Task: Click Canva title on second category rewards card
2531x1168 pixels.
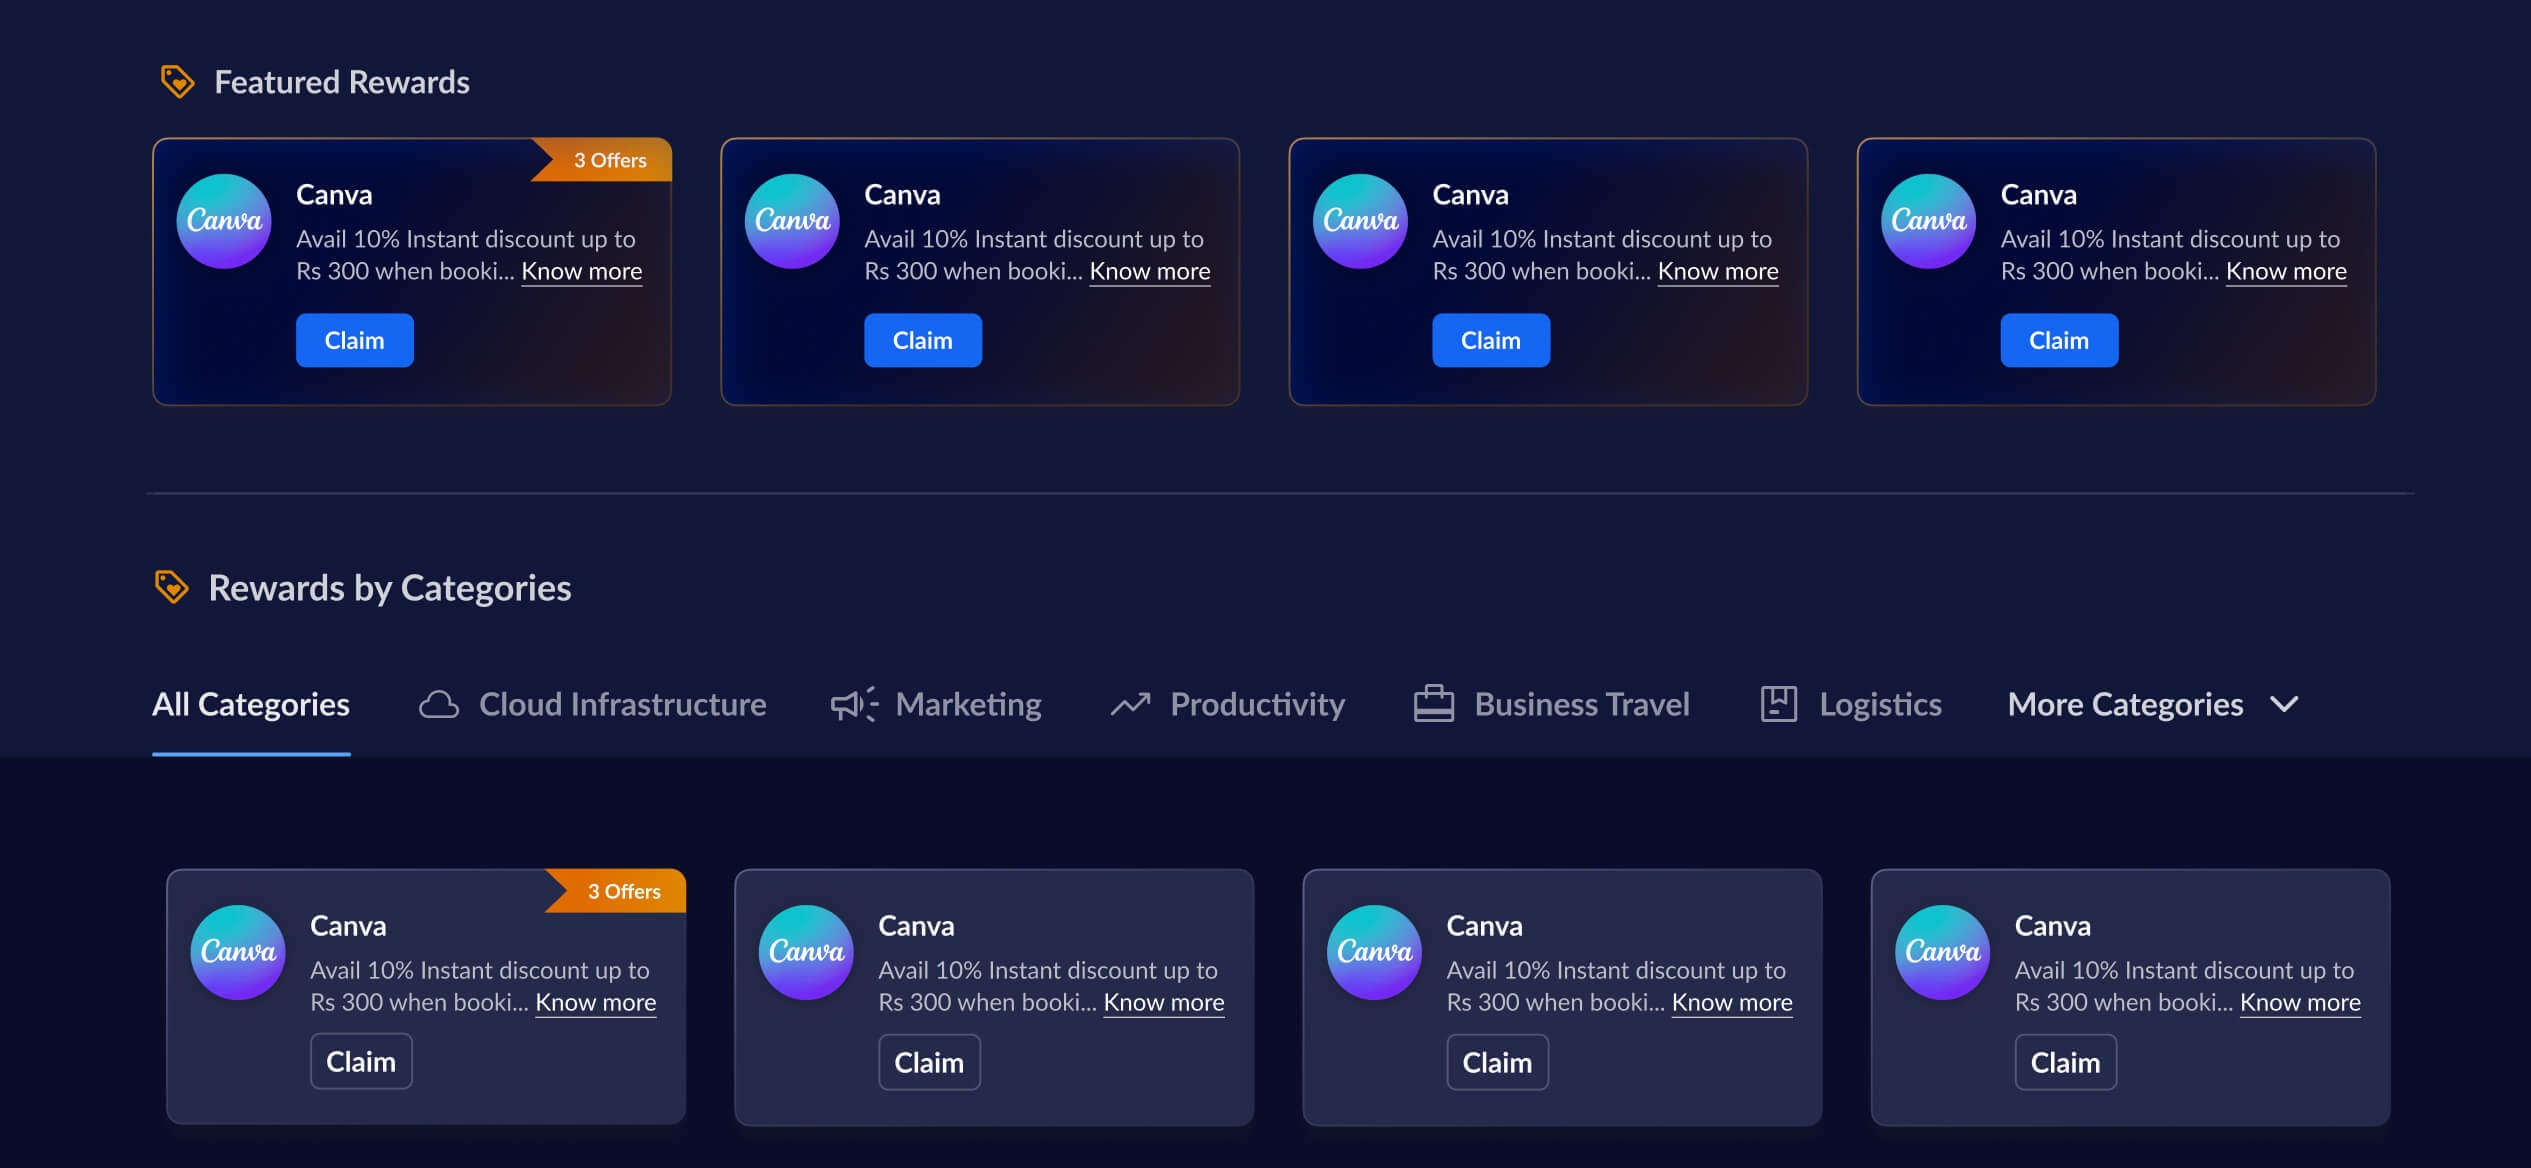Action: pos(916,926)
